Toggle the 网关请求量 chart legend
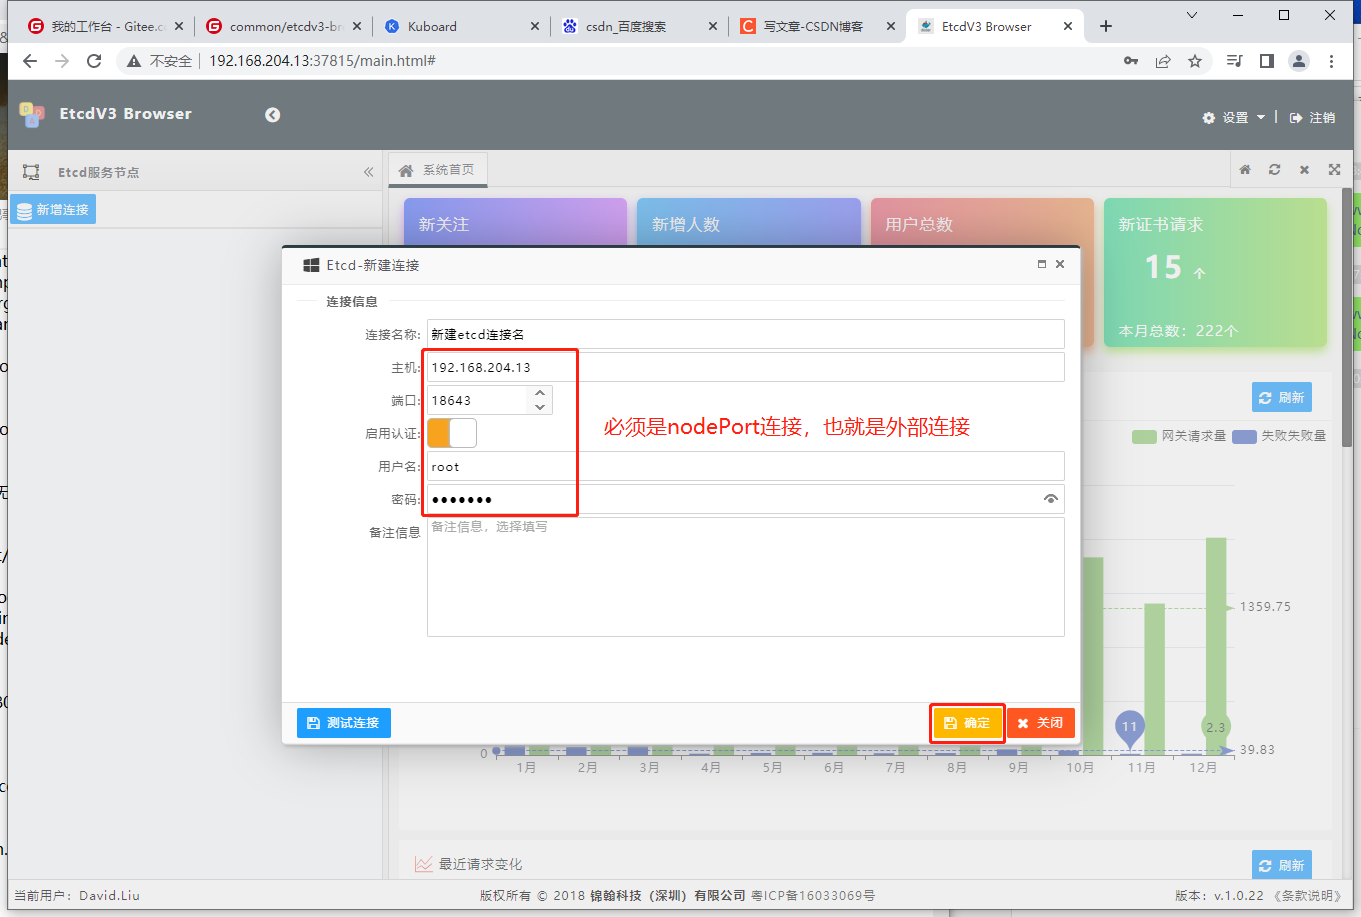Image resolution: width=1361 pixels, height=917 pixels. point(1178,436)
